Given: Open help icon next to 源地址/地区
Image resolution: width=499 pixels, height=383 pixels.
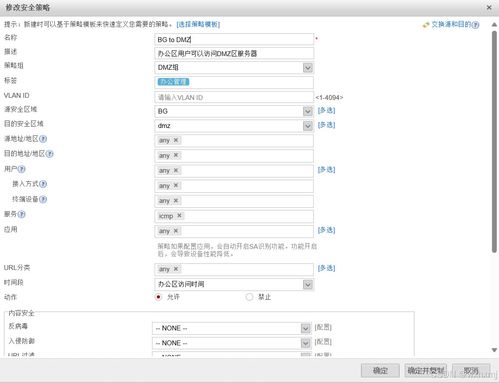Looking at the screenshot, I should (43, 139).
